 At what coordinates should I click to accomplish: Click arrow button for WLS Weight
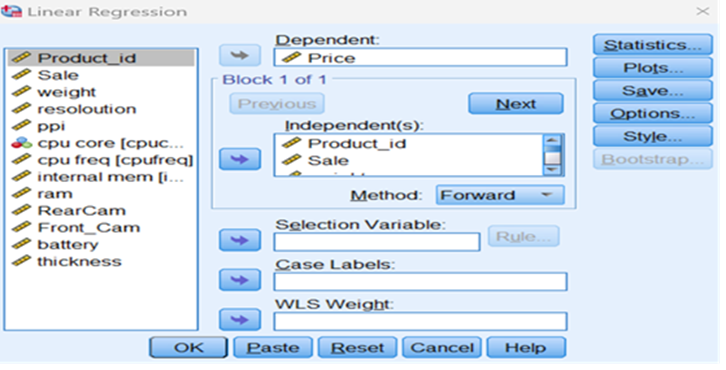tap(240, 320)
